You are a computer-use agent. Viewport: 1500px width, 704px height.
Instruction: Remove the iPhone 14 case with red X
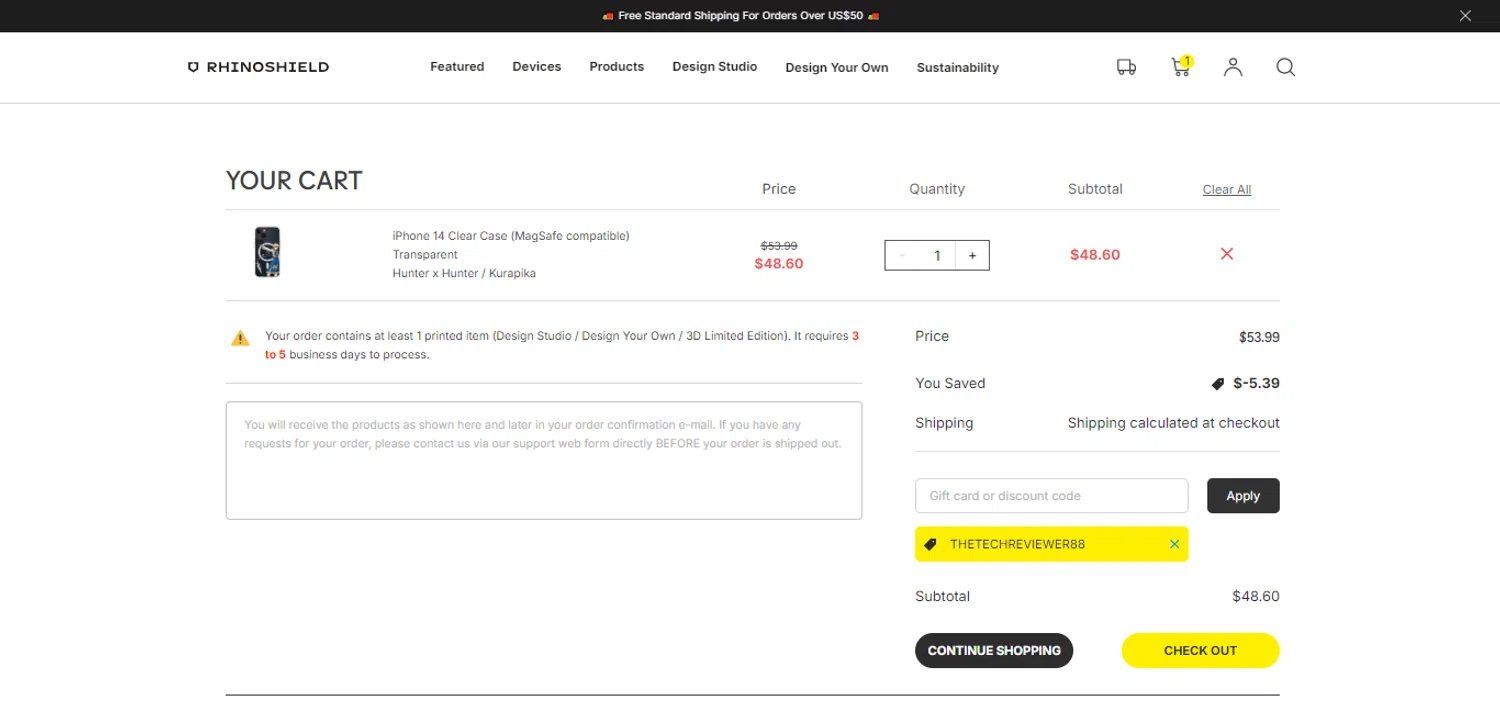point(1227,254)
